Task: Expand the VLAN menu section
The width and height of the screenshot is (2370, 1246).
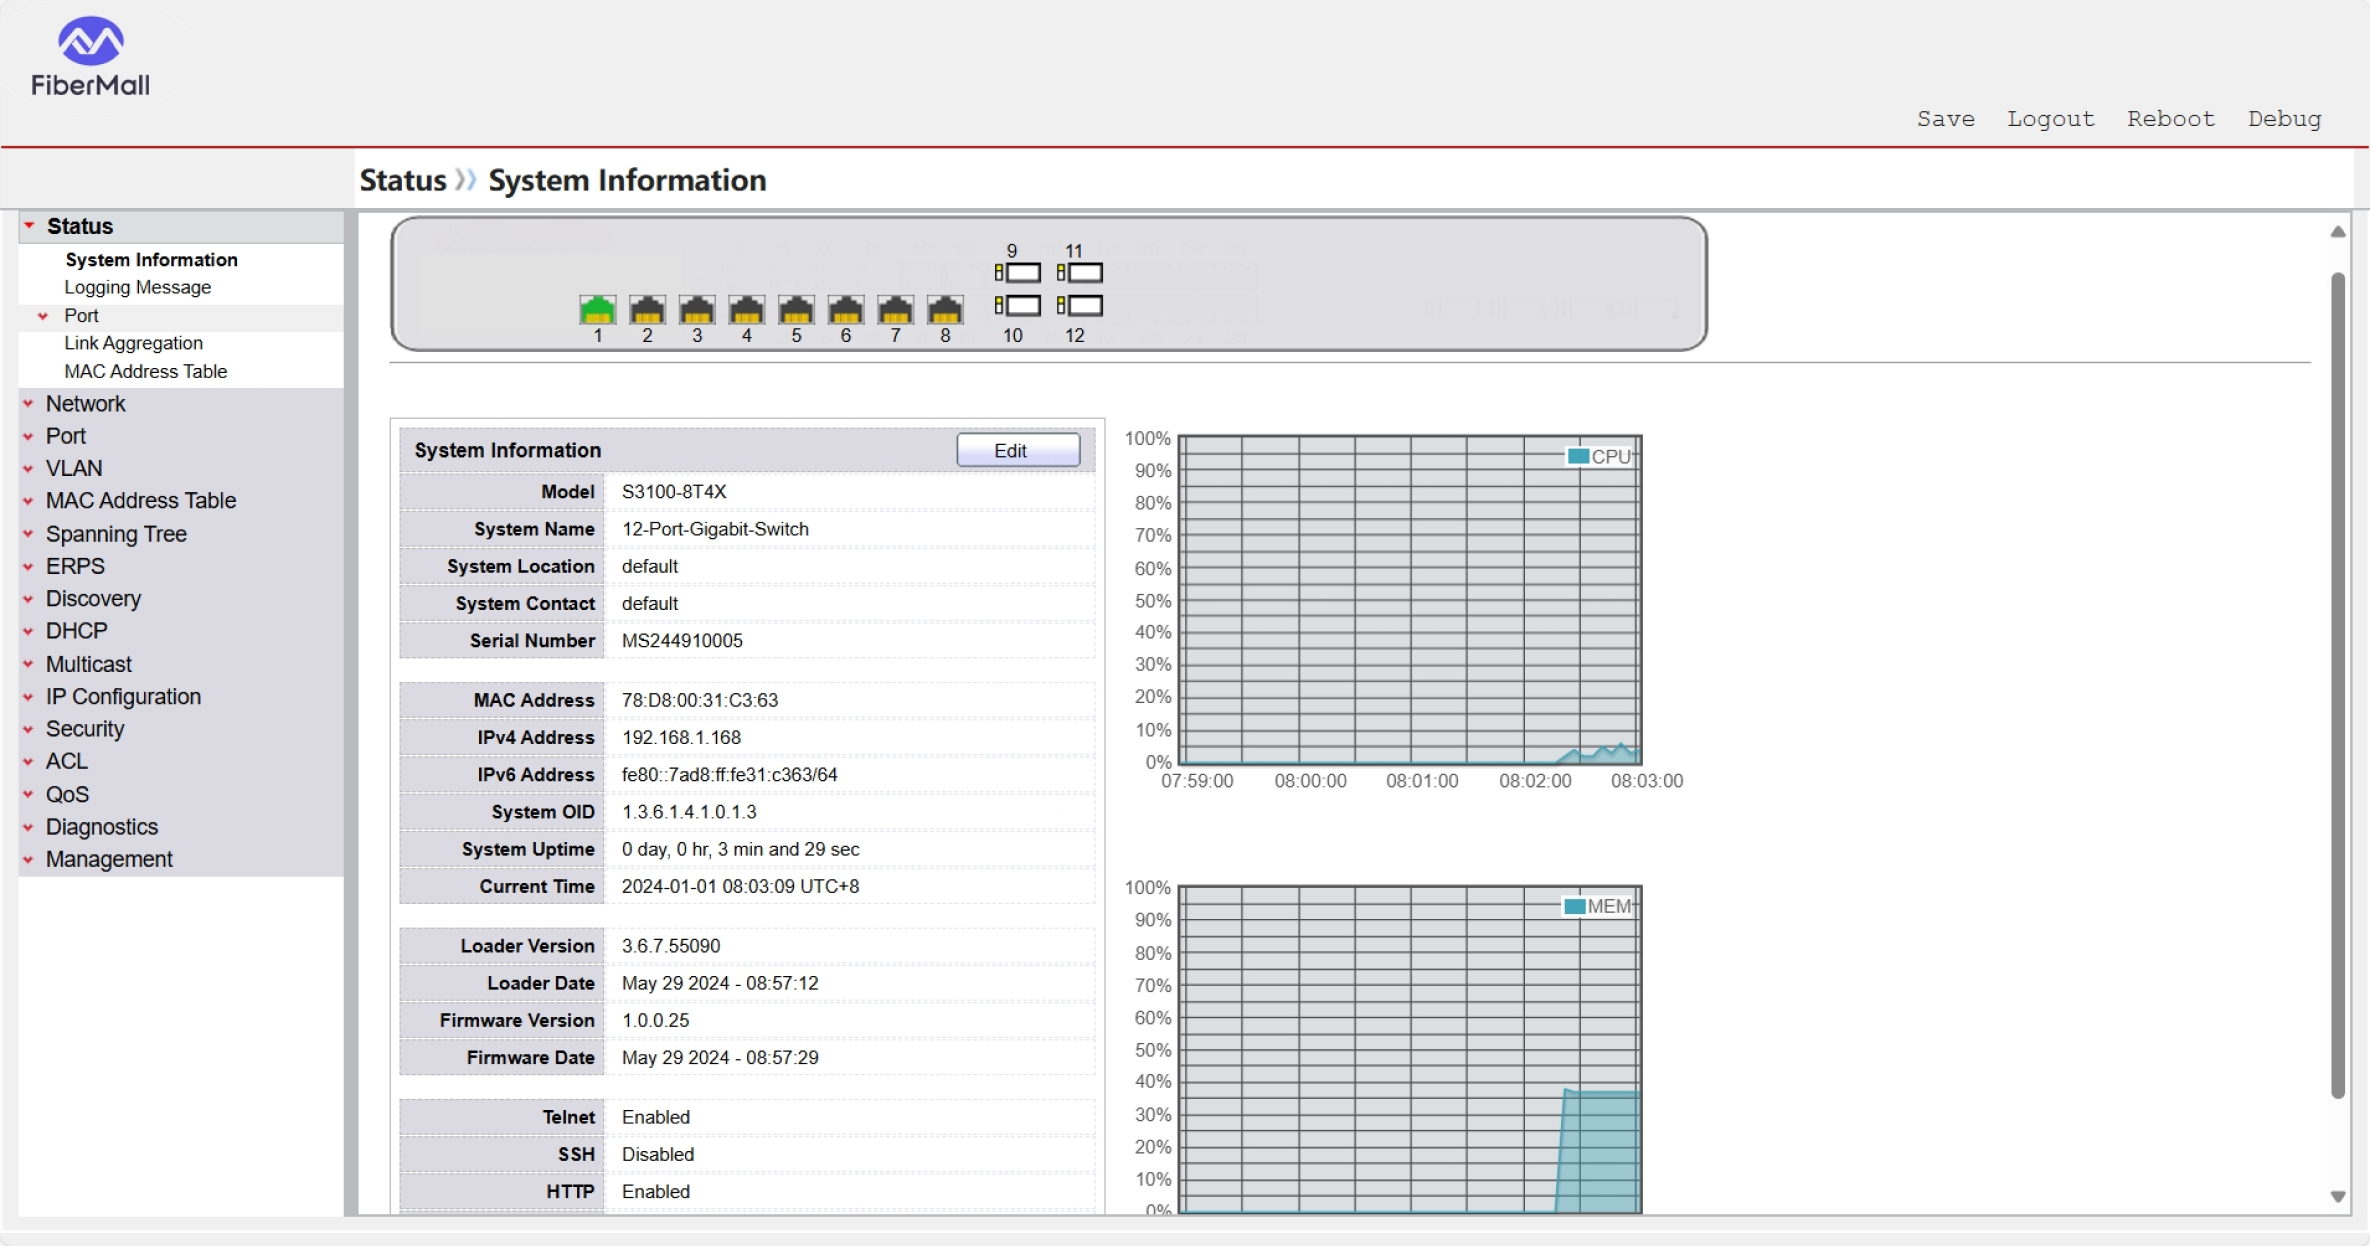Action: pyautogui.click(x=73, y=468)
